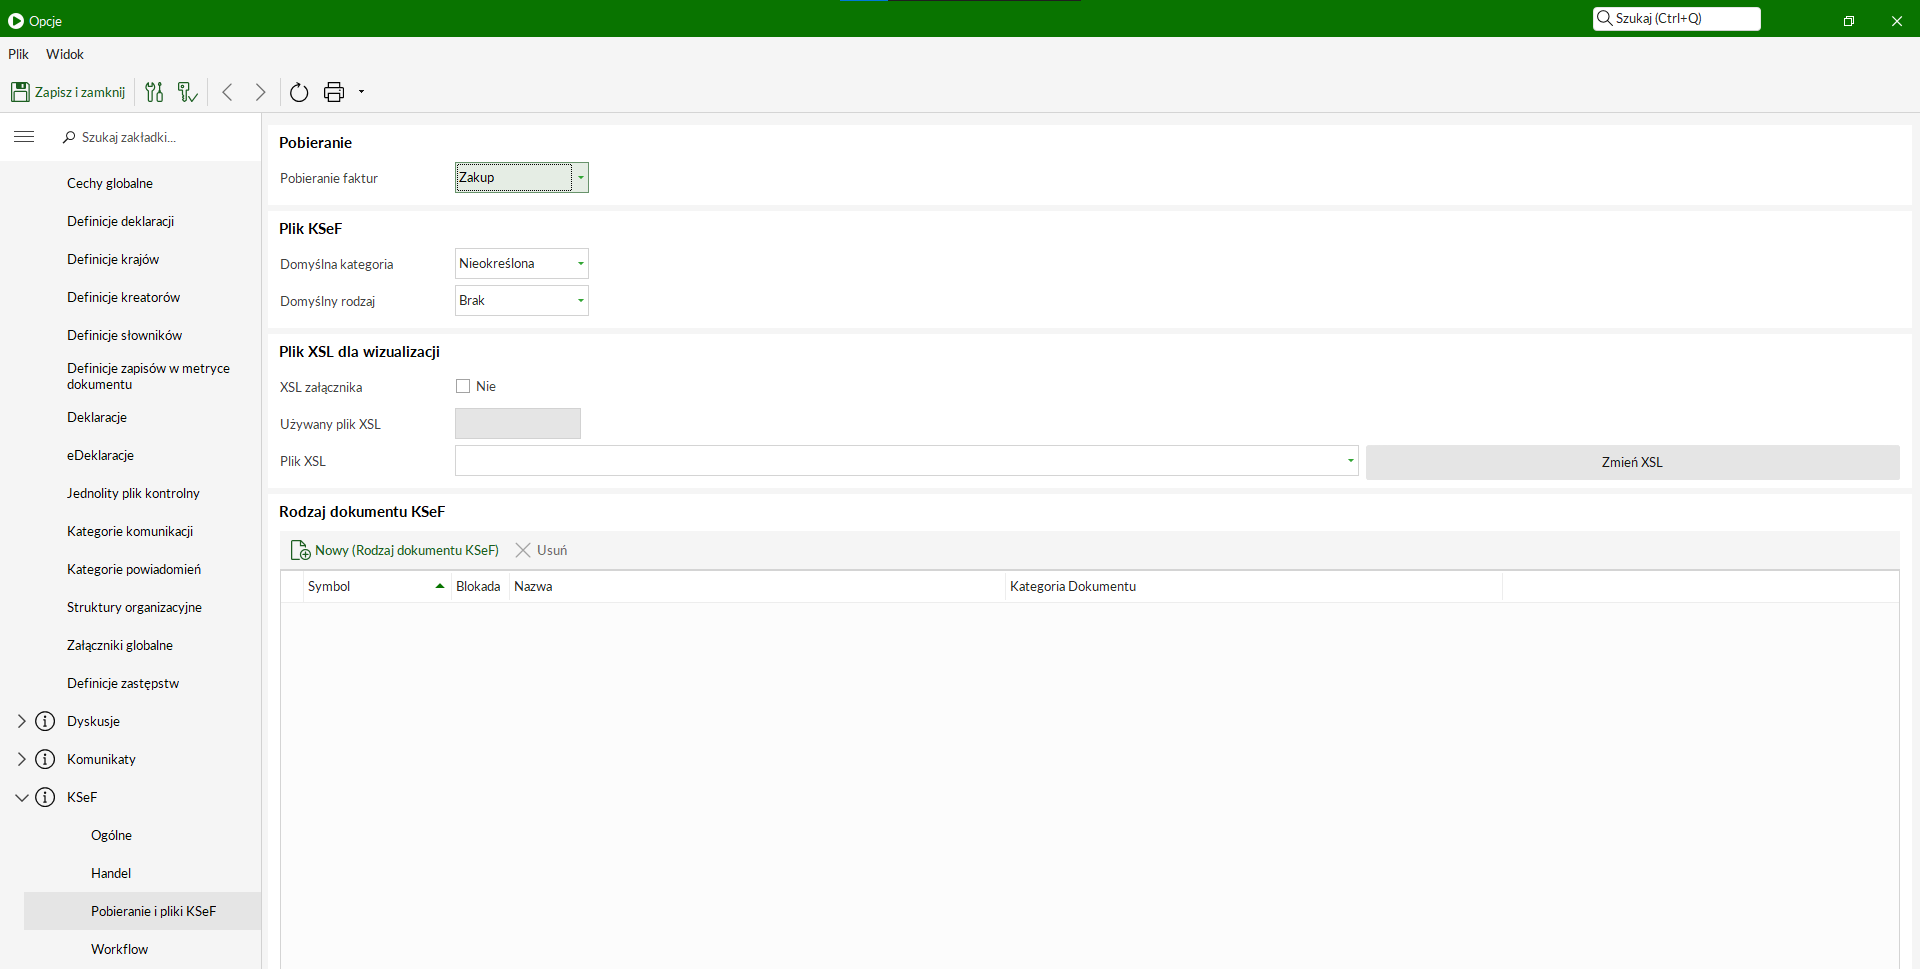
Task: Go forward with the right arrow
Action: (260, 92)
